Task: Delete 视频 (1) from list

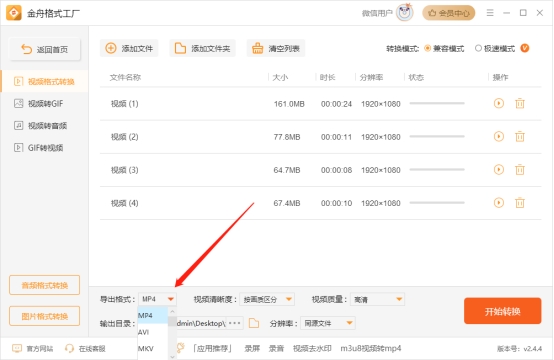Action: 520,104
